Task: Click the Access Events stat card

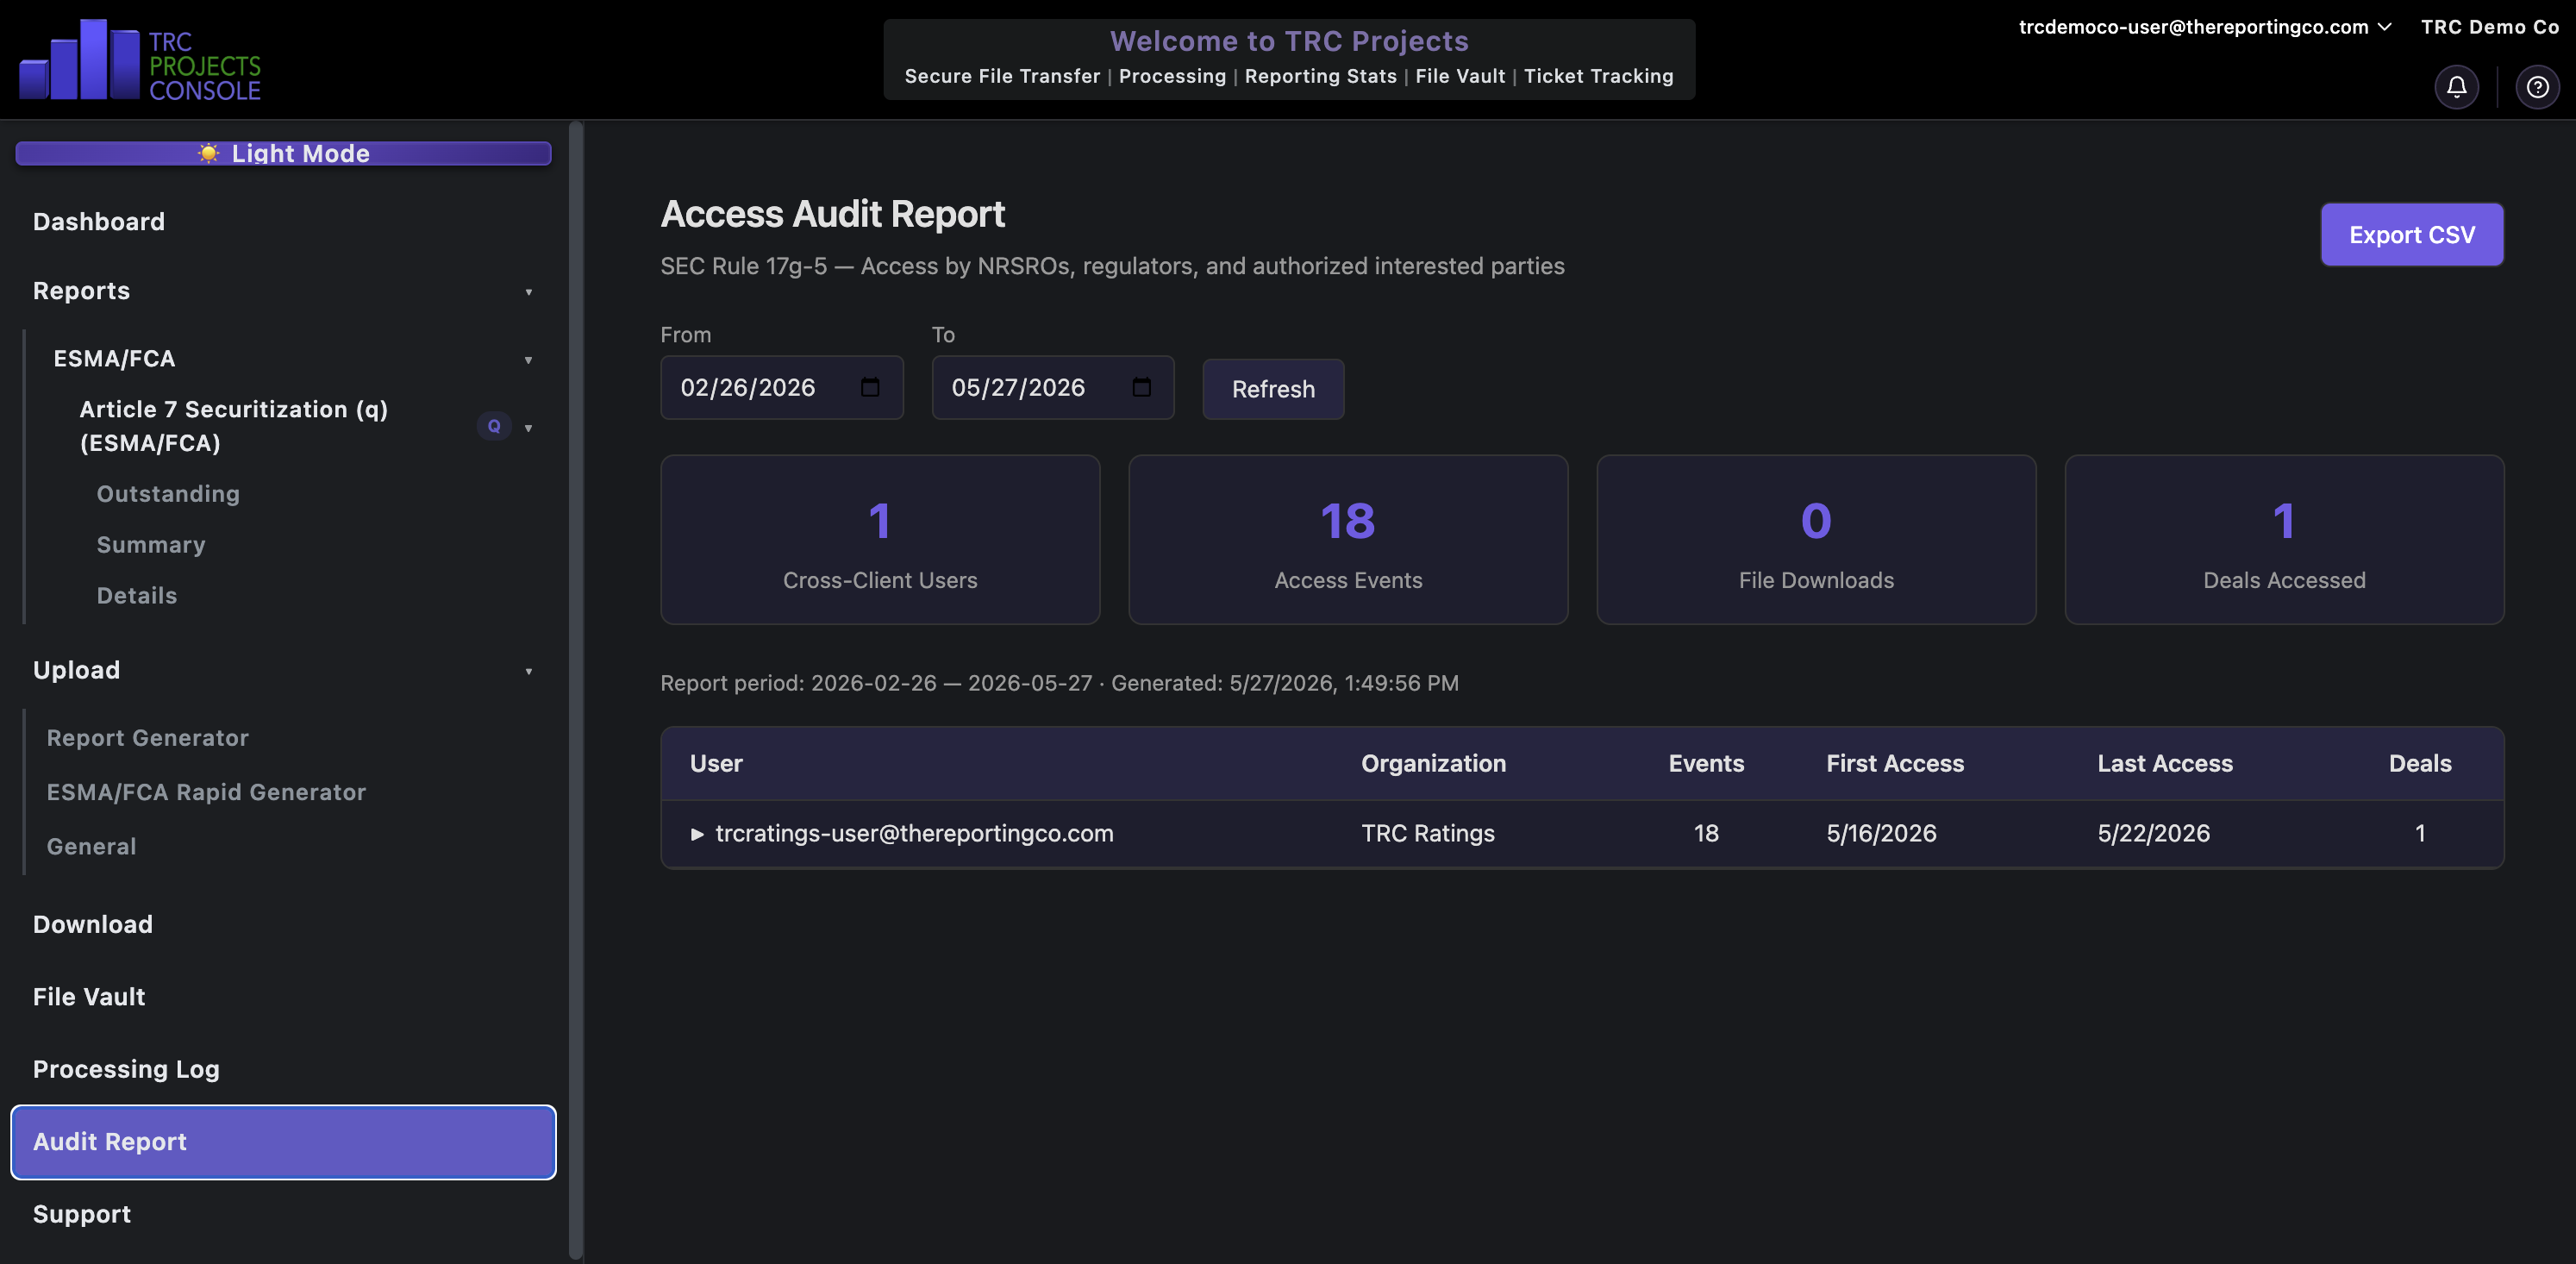Action: tap(1348, 540)
